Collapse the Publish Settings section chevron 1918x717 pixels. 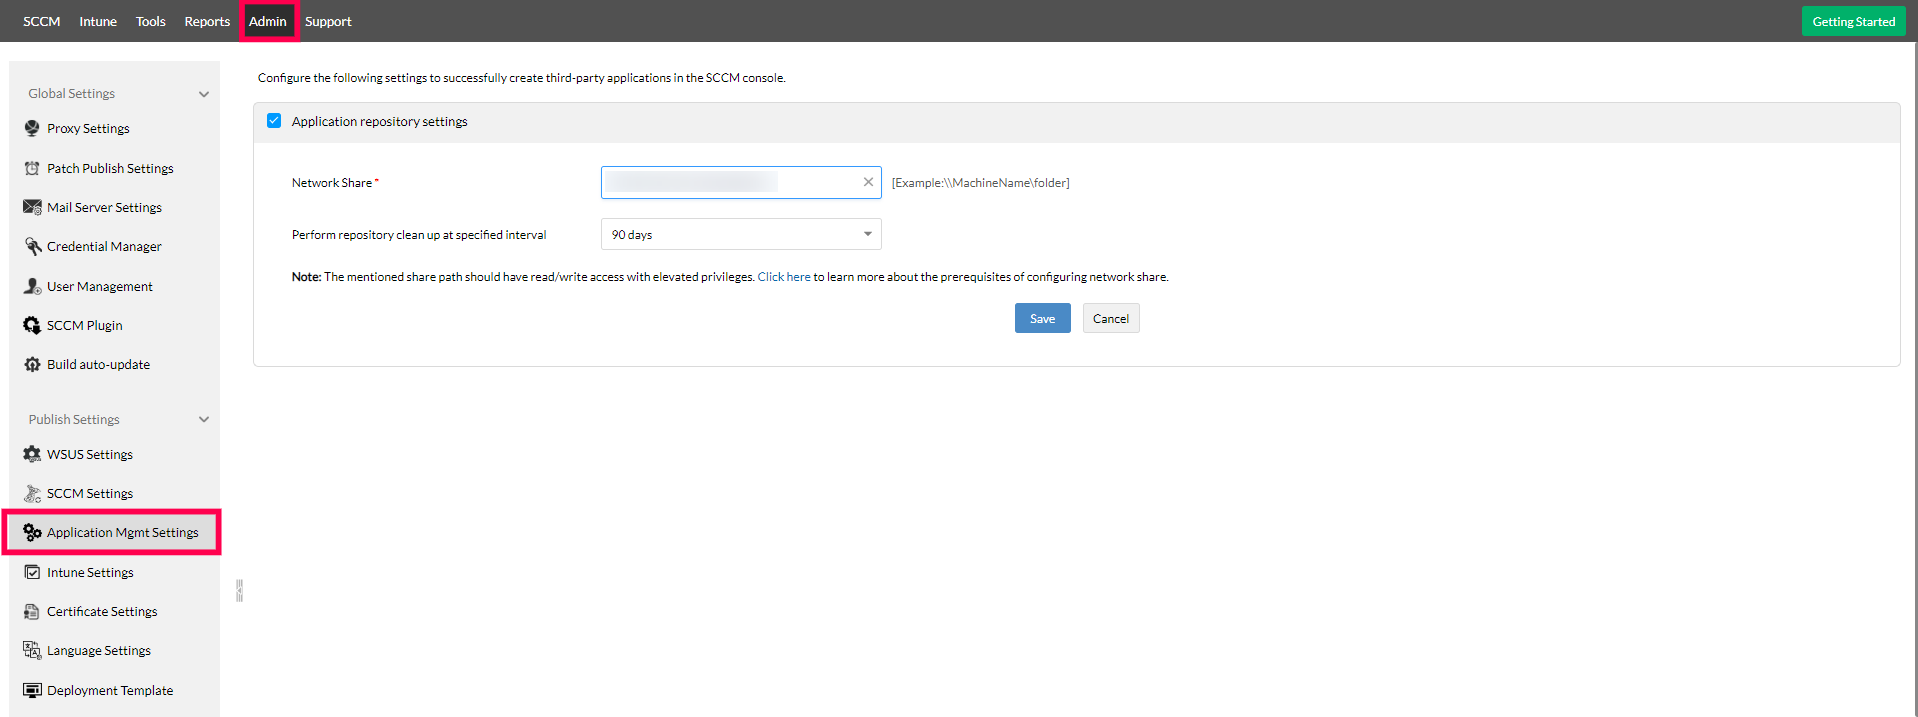[204, 420]
